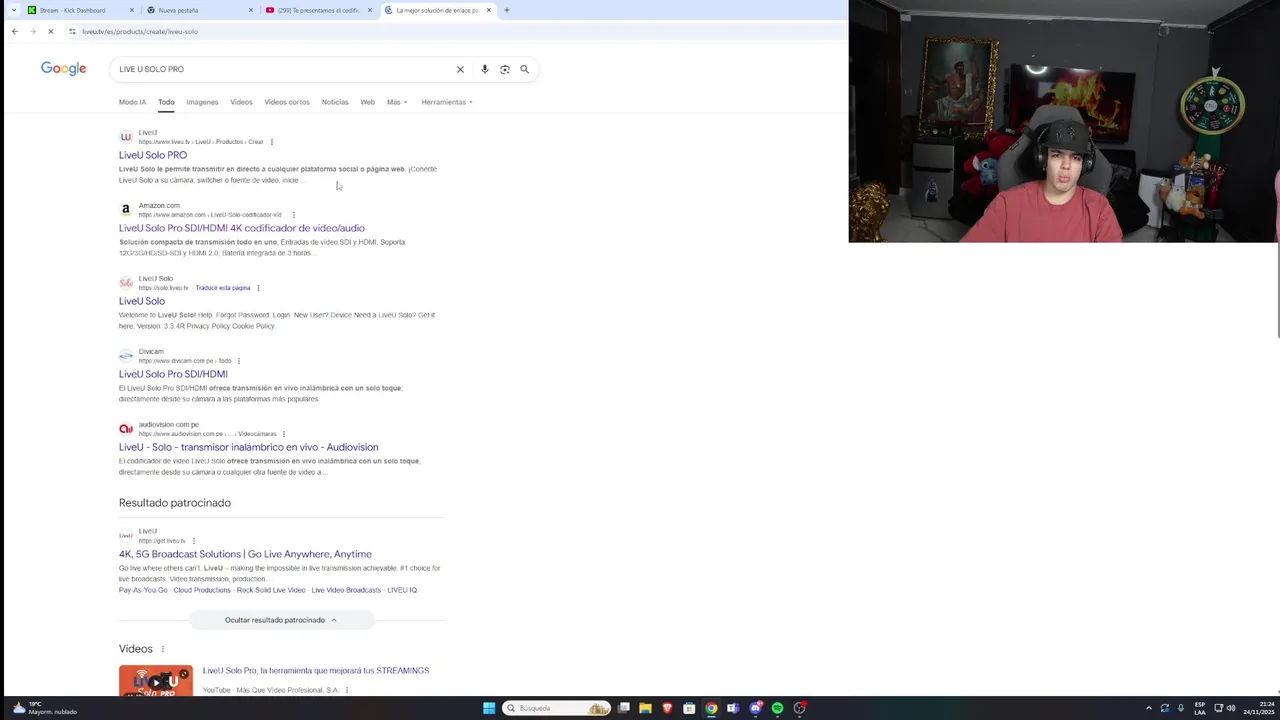The height and width of the screenshot is (720, 1280).
Task: Open more options for Audiovision result
Action: (284, 434)
